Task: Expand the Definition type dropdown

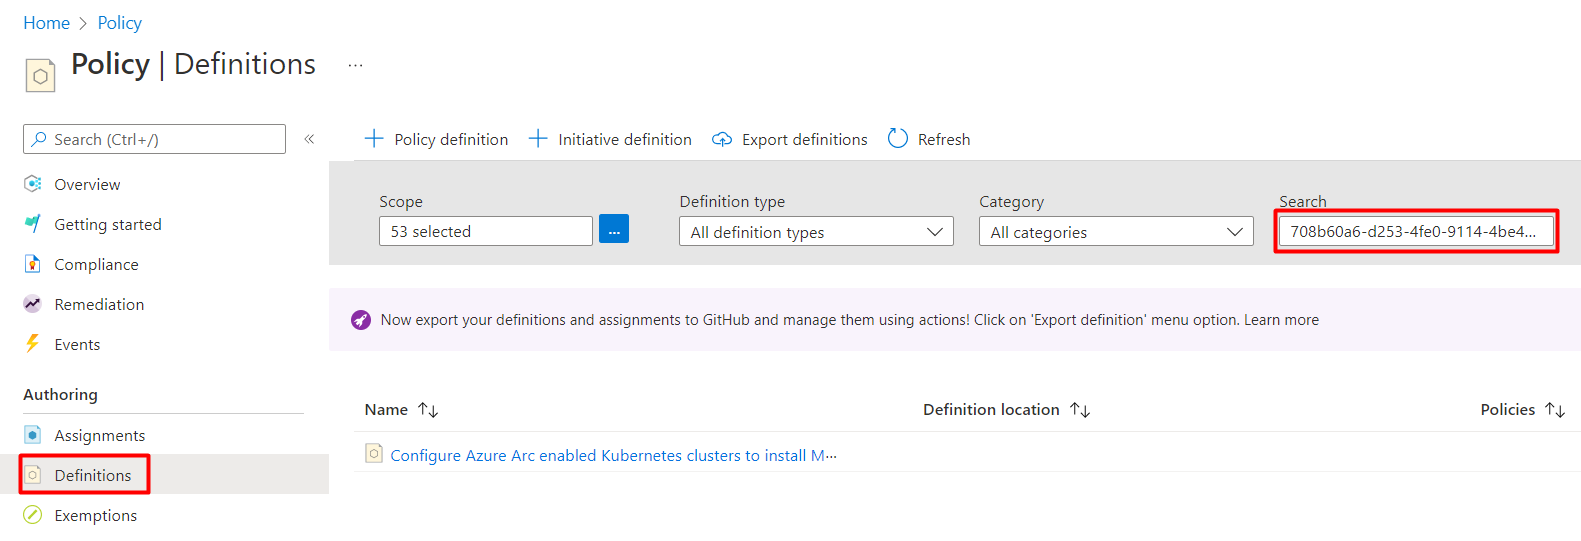Action: tap(816, 232)
